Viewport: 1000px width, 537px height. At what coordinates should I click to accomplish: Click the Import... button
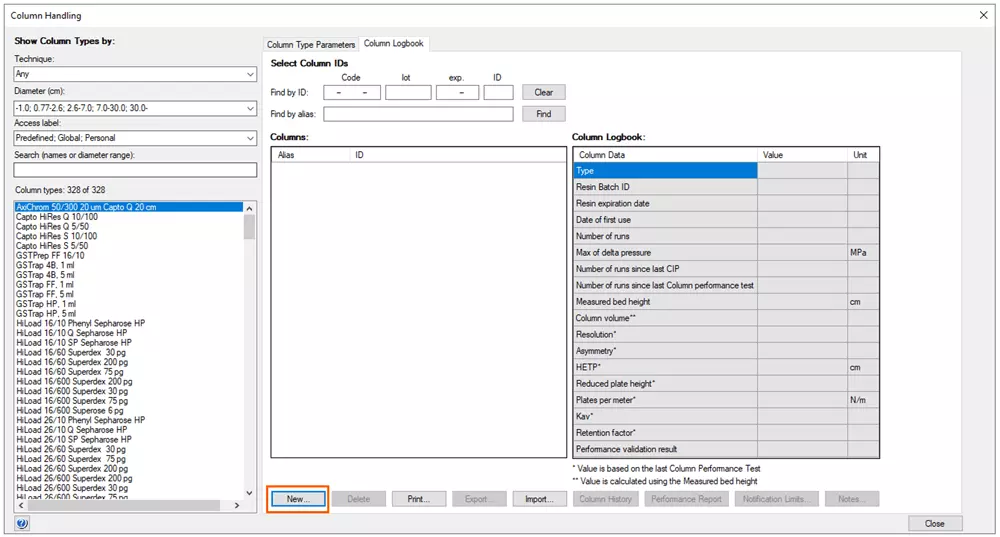(x=539, y=498)
